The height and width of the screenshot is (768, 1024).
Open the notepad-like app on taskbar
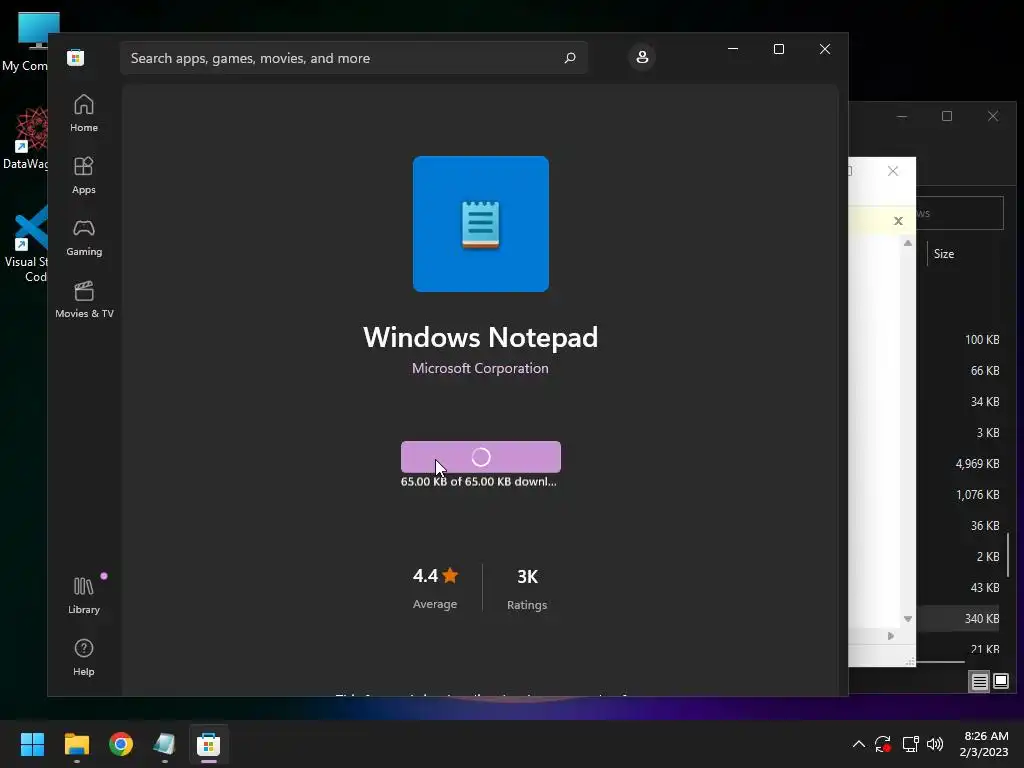click(x=165, y=744)
